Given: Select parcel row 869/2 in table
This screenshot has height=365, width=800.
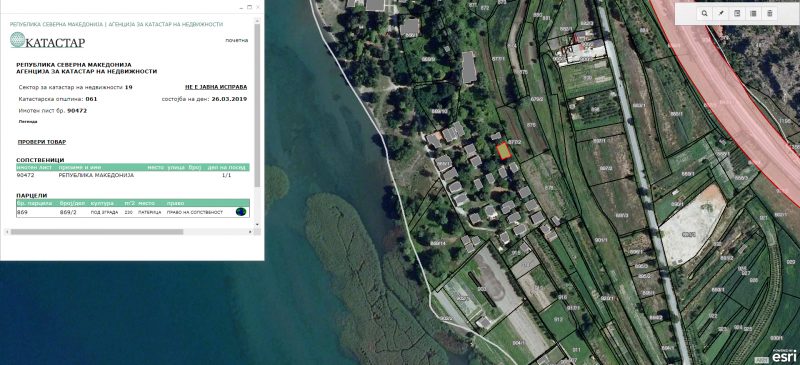Looking at the screenshot, I should pyautogui.click(x=133, y=212).
